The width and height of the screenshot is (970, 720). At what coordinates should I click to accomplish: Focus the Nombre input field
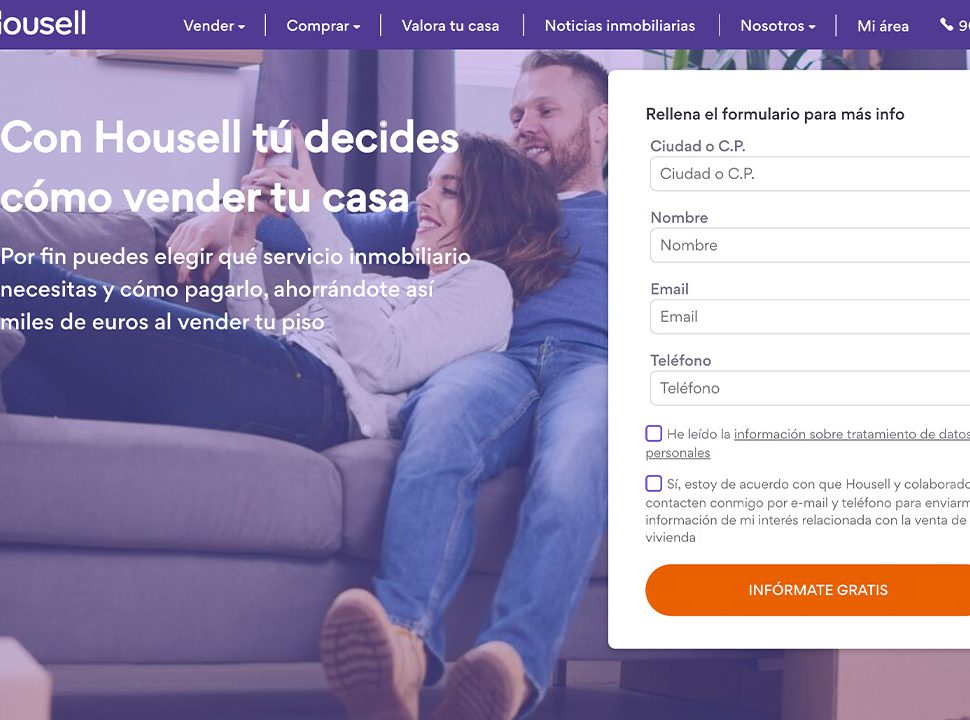tap(810, 246)
